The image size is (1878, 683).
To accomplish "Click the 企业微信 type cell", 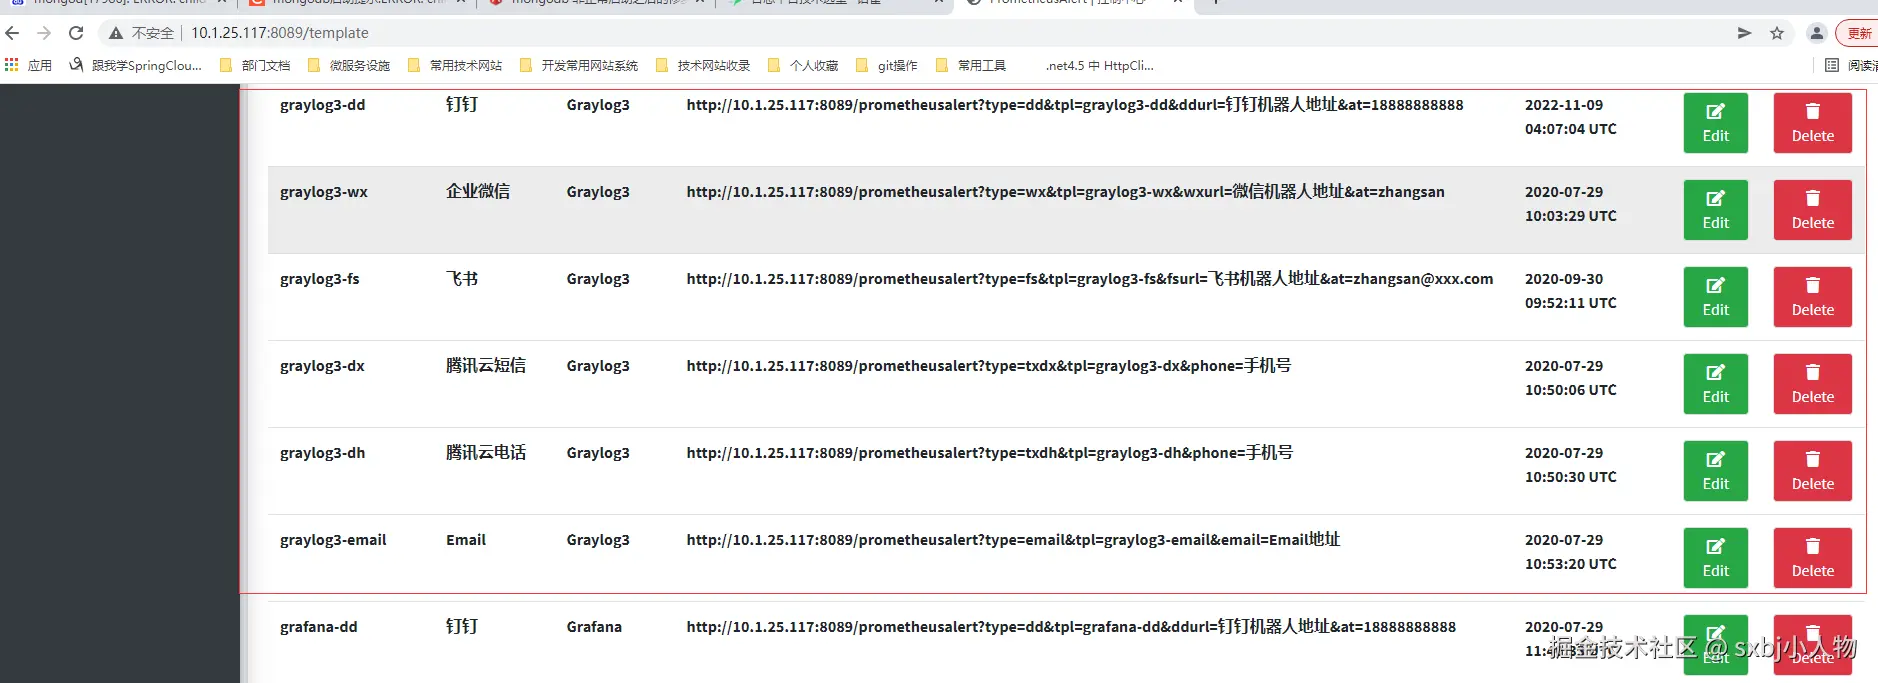I will pos(477,191).
